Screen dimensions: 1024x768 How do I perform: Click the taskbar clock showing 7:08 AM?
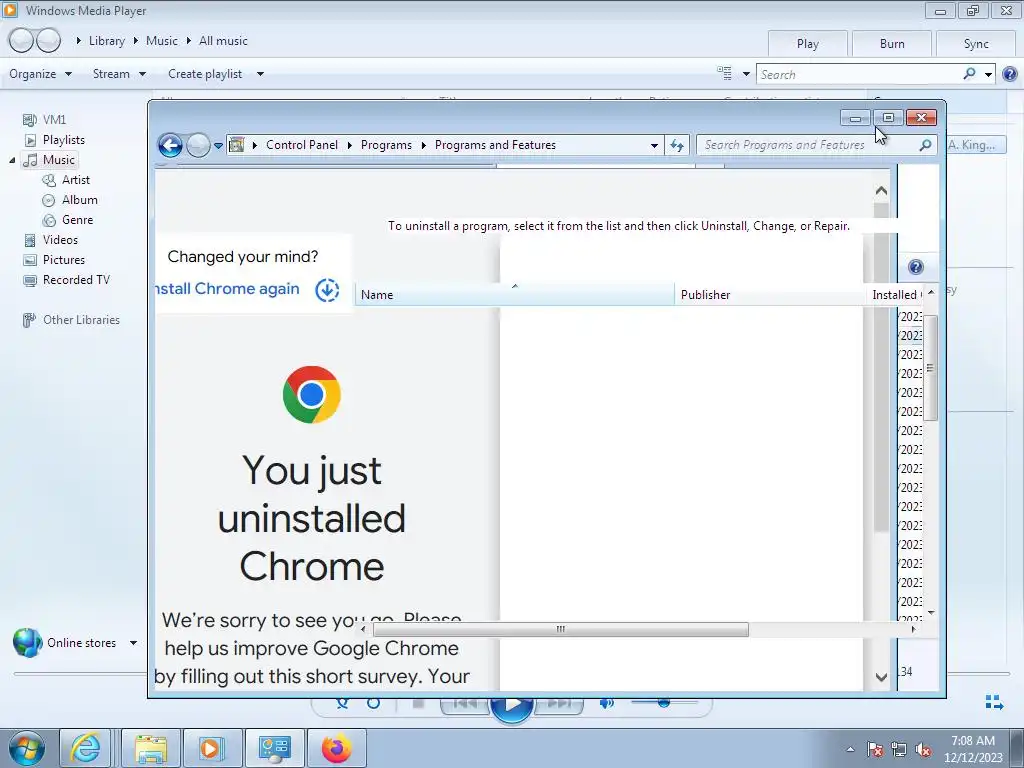pos(972,749)
